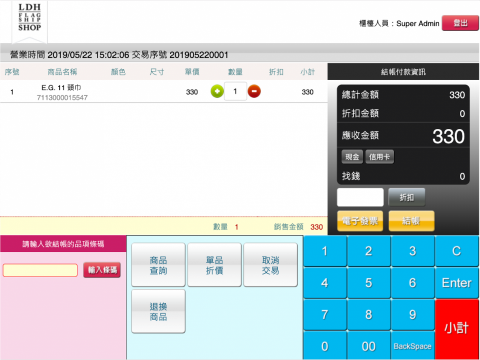Focus the barcode input field
The height and width of the screenshot is (360, 480).
[40, 270]
